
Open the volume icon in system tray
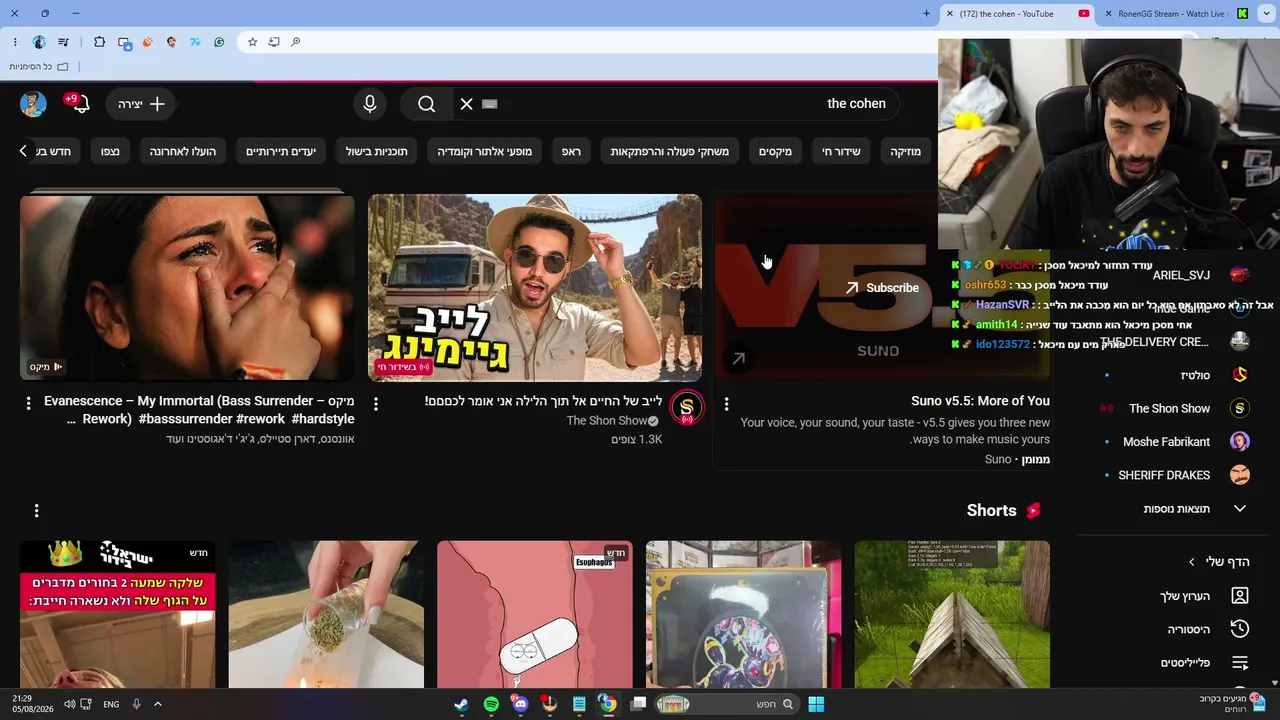(69, 704)
